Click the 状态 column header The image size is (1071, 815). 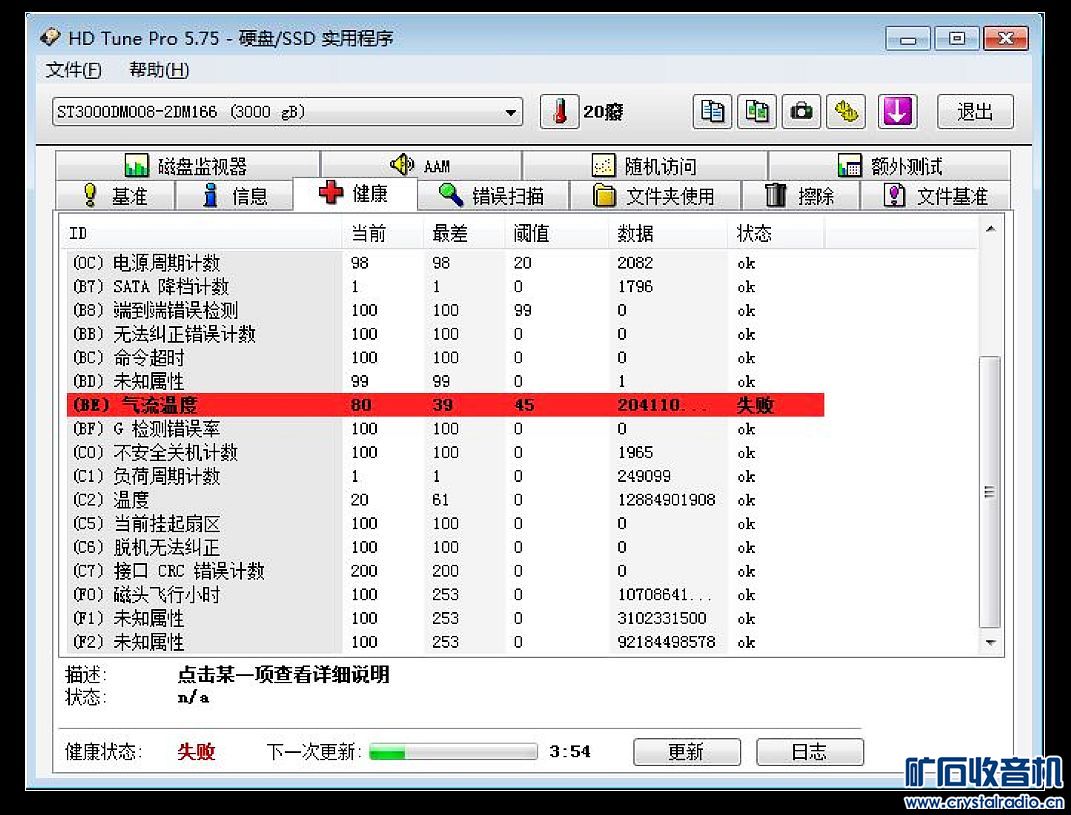tap(776, 234)
